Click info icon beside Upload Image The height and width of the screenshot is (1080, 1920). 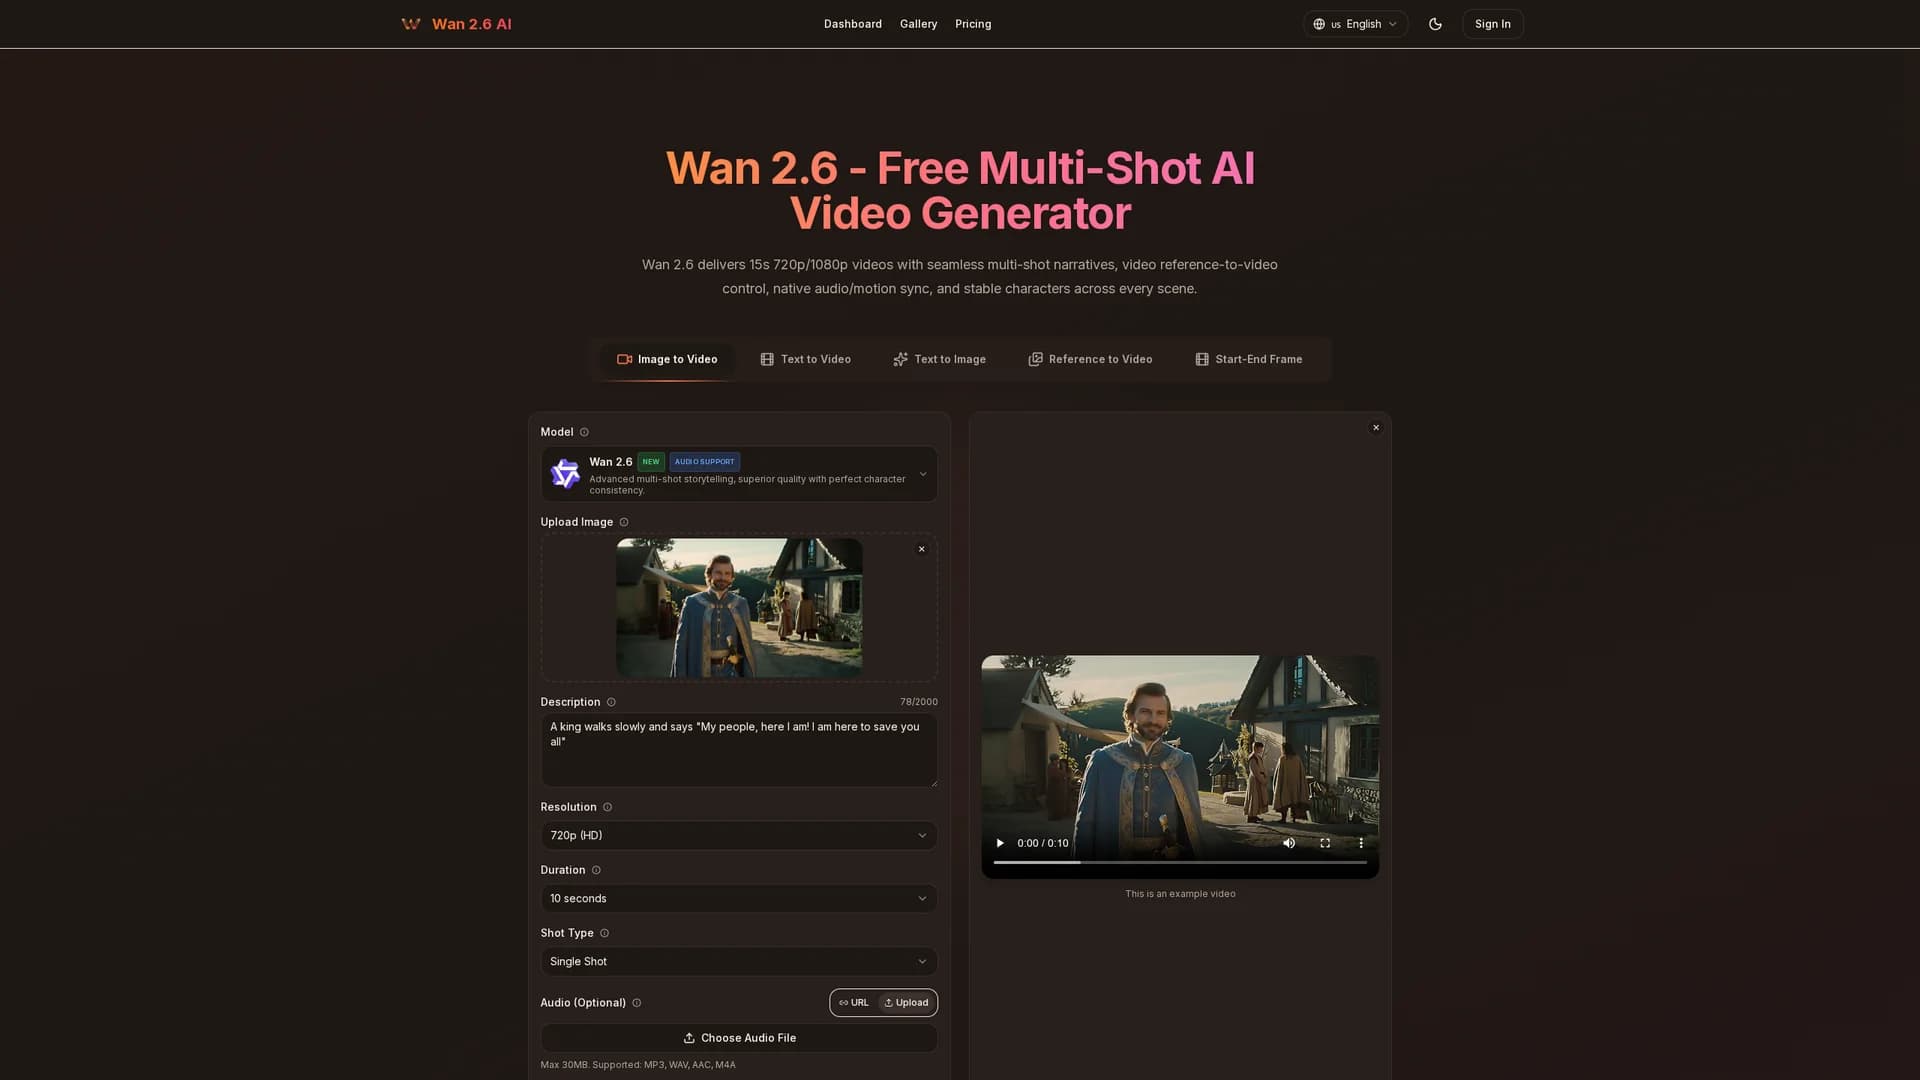[624, 522]
